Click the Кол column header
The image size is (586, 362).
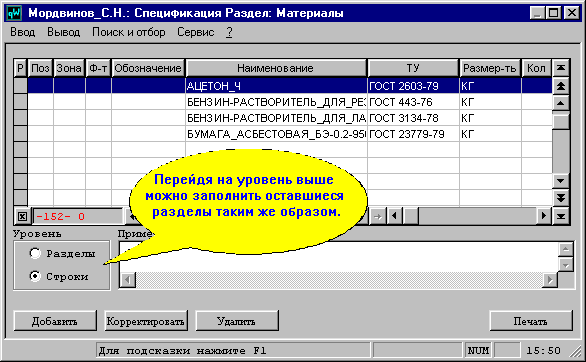tap(536, 68)
